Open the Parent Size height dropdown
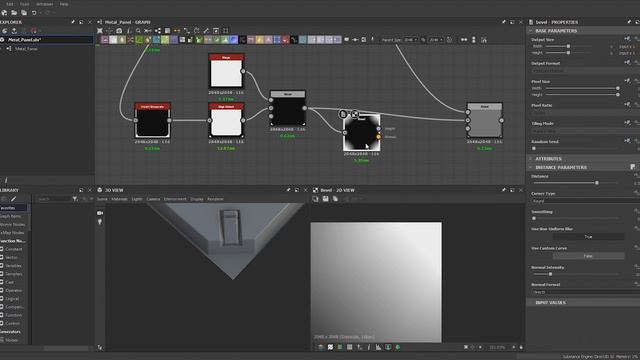The width and height of the screenshot is (640, 360). [436, 40]
